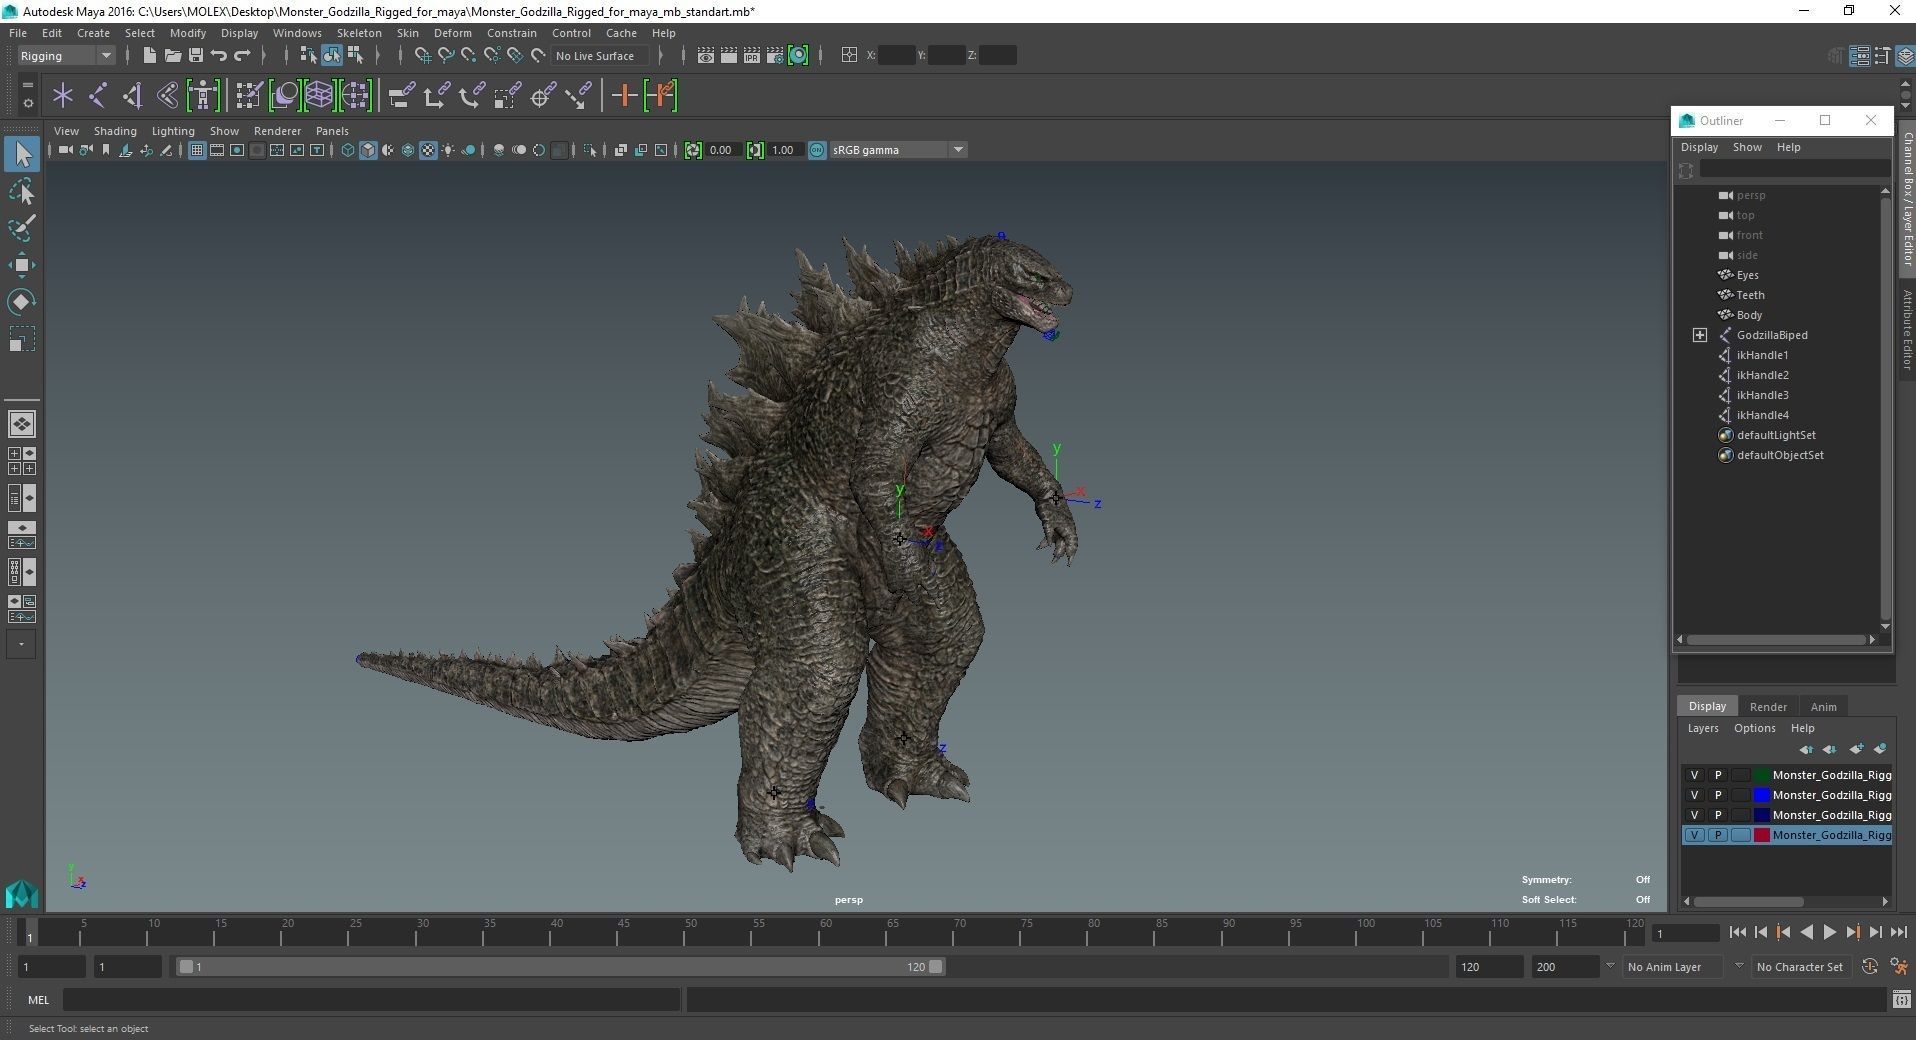Screen dimensions: 1916x1040
Task: Click the red layer color swatch
Action: [1762, 835]
